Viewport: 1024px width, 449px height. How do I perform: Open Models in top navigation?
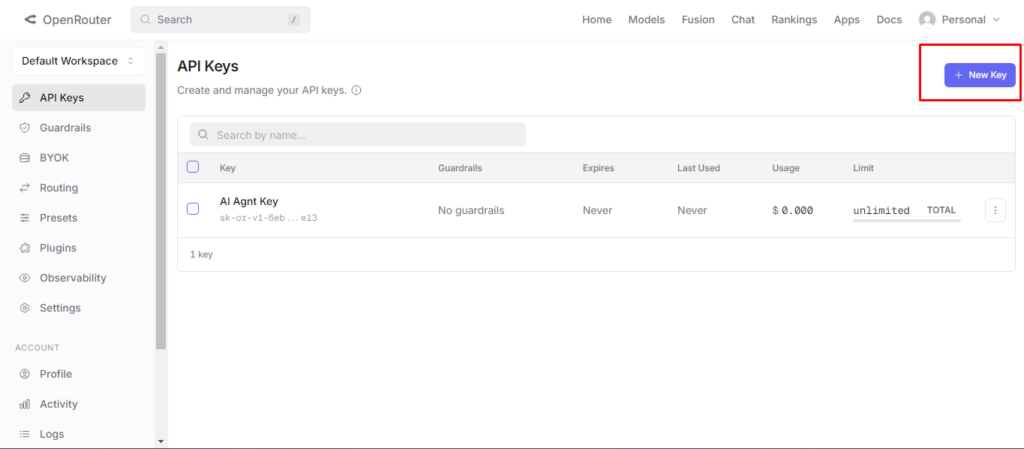(x=647, y=20)
